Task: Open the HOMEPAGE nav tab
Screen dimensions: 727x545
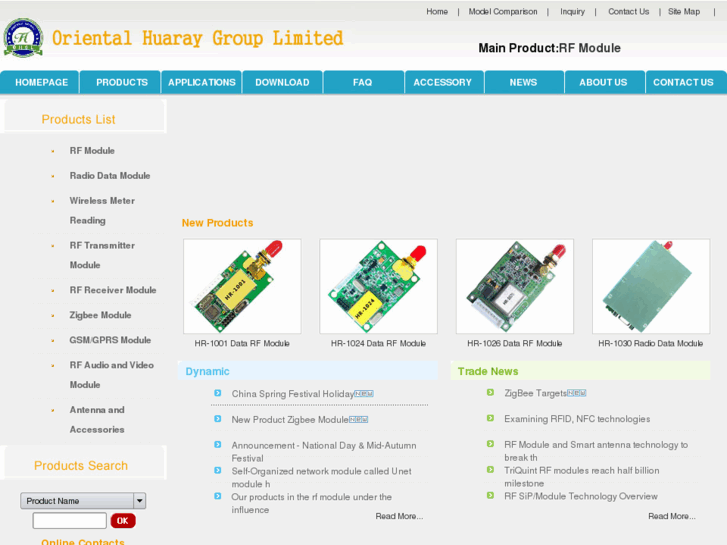Action: point(40,82)
